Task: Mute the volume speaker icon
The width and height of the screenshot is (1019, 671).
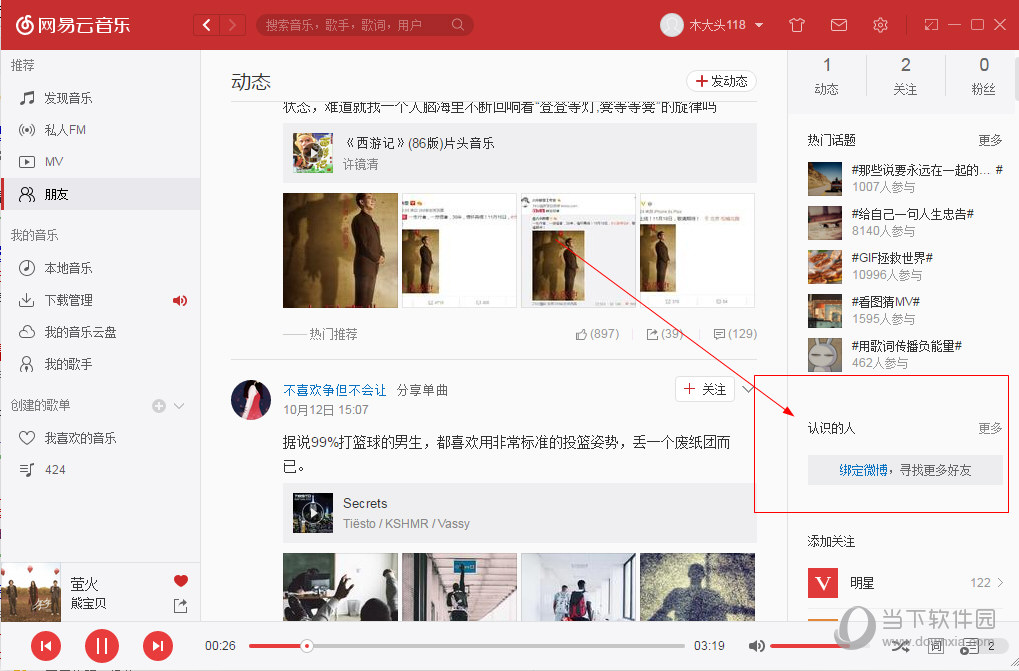Action: (x=757, y=646)
